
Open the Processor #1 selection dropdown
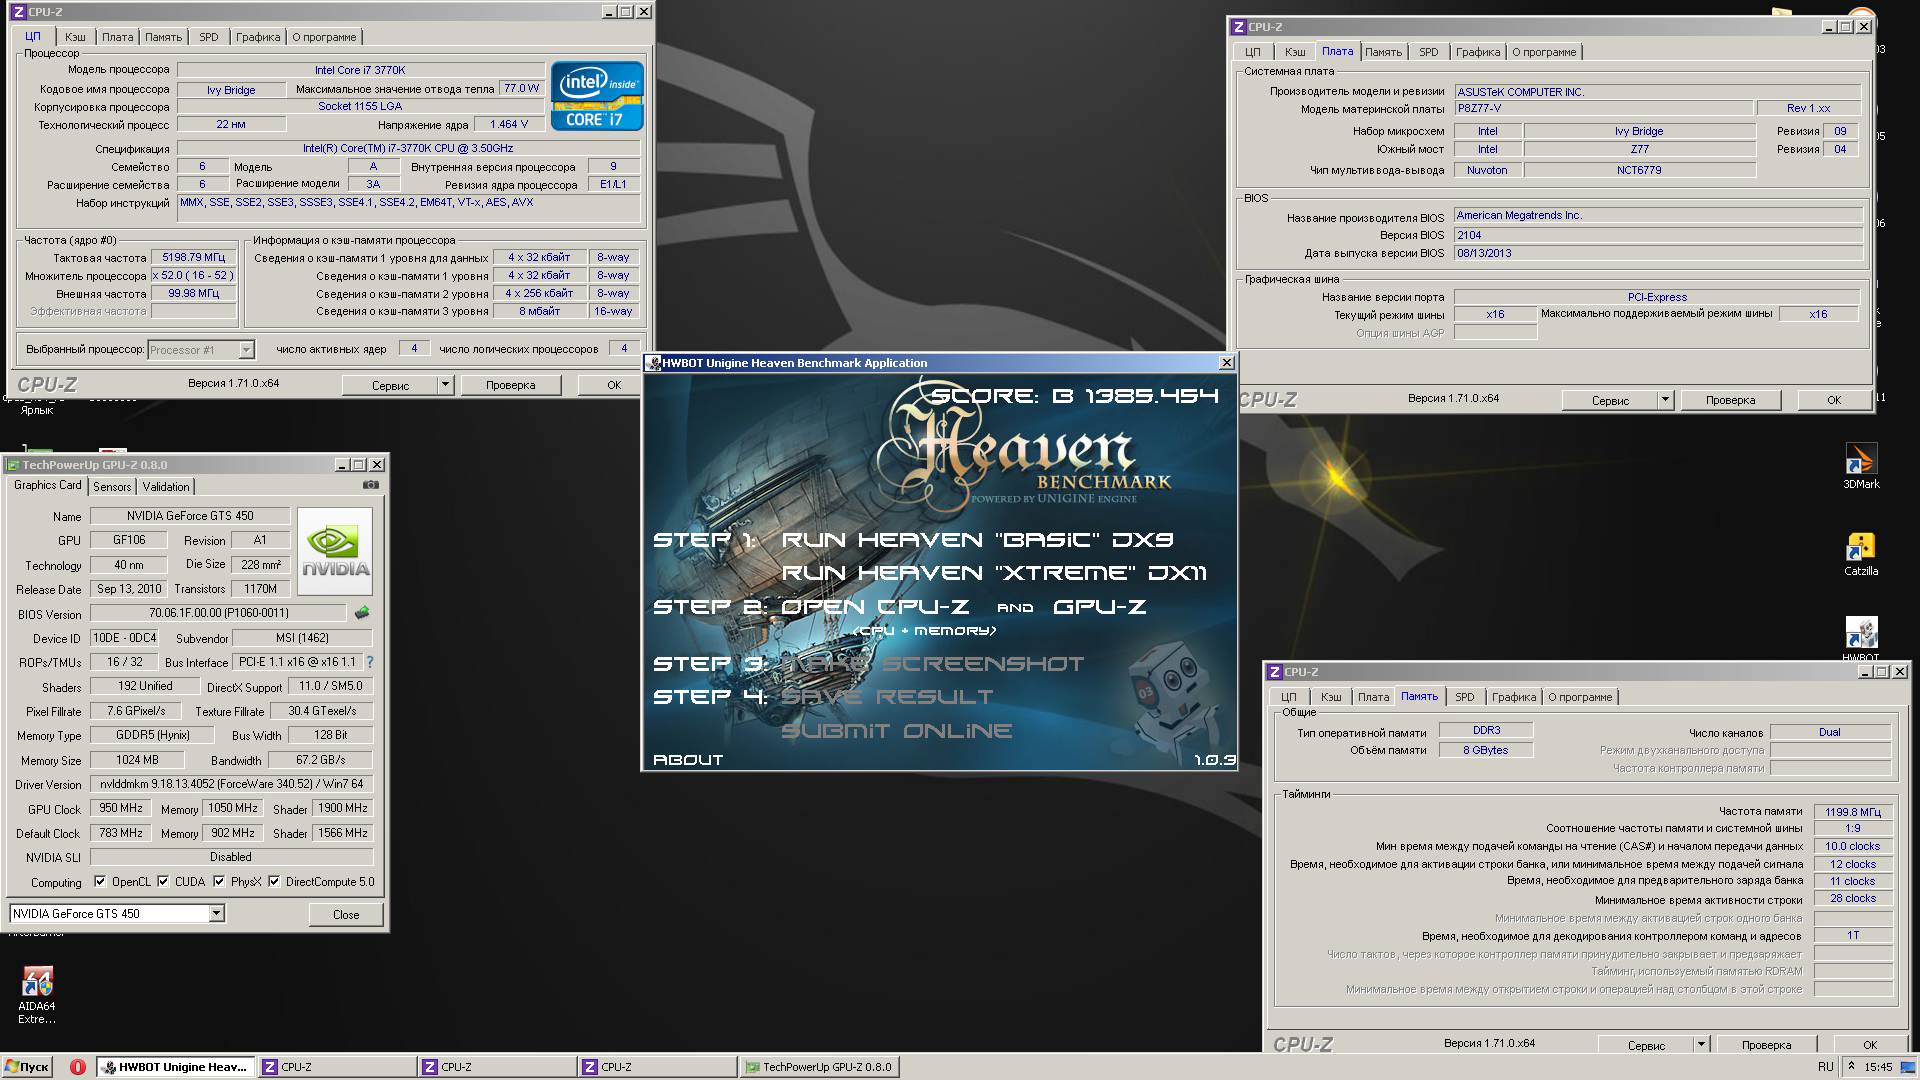coord(246,350)
